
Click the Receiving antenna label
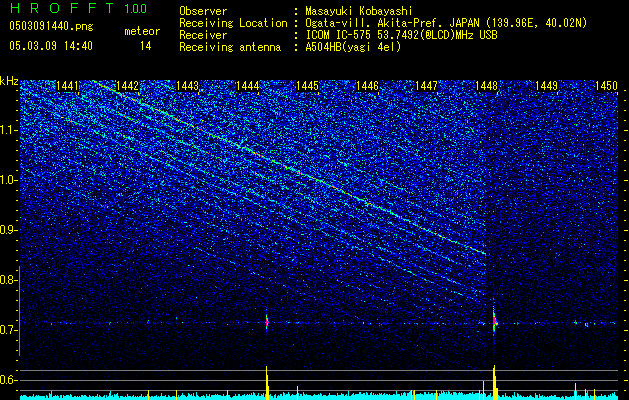click(x=230, y=47)
